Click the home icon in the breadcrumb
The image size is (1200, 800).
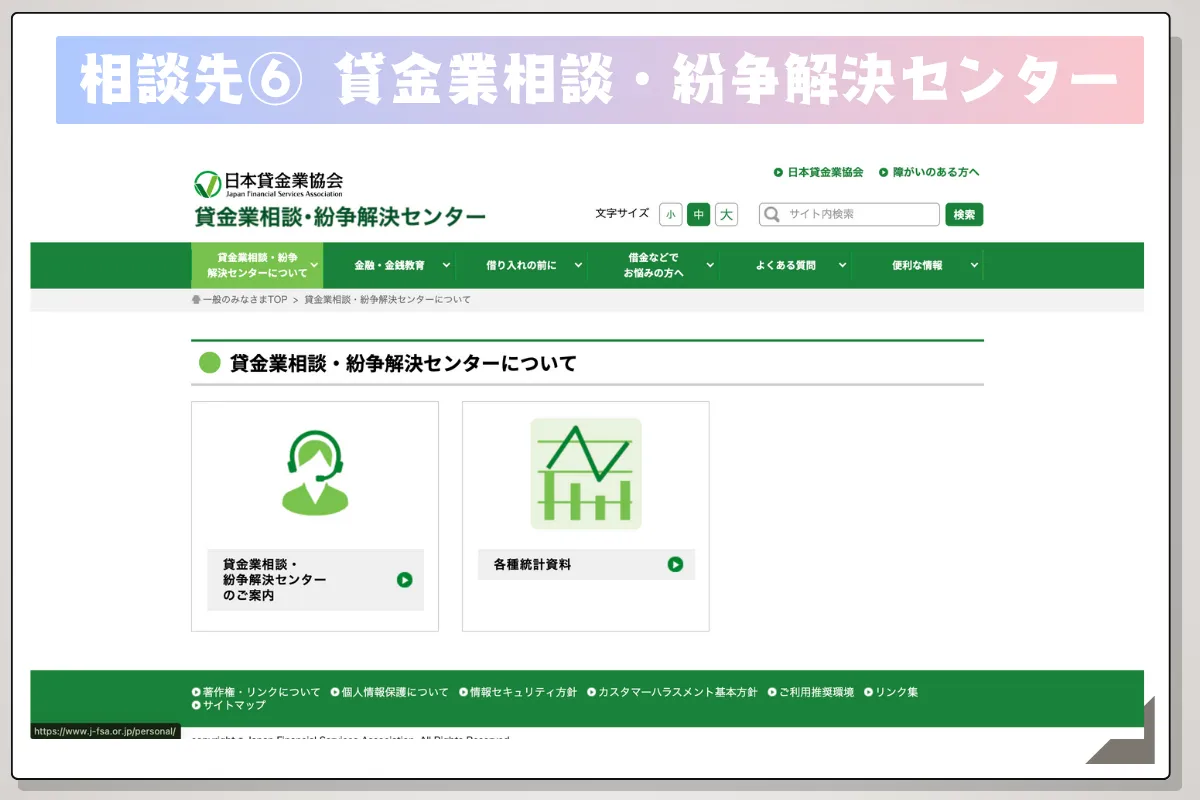click(x=197, y=299)
